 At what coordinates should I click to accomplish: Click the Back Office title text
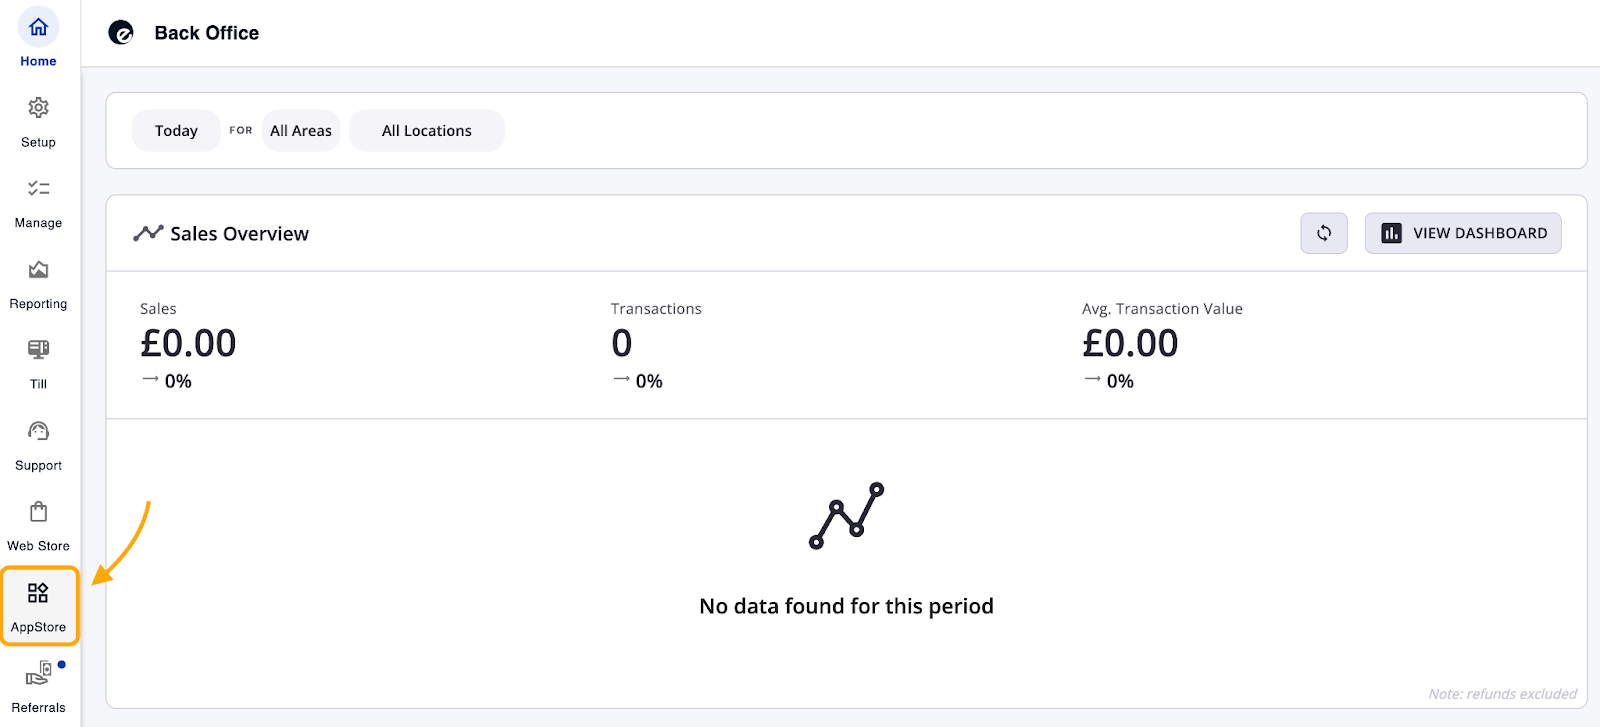click(x=207, y=33)
